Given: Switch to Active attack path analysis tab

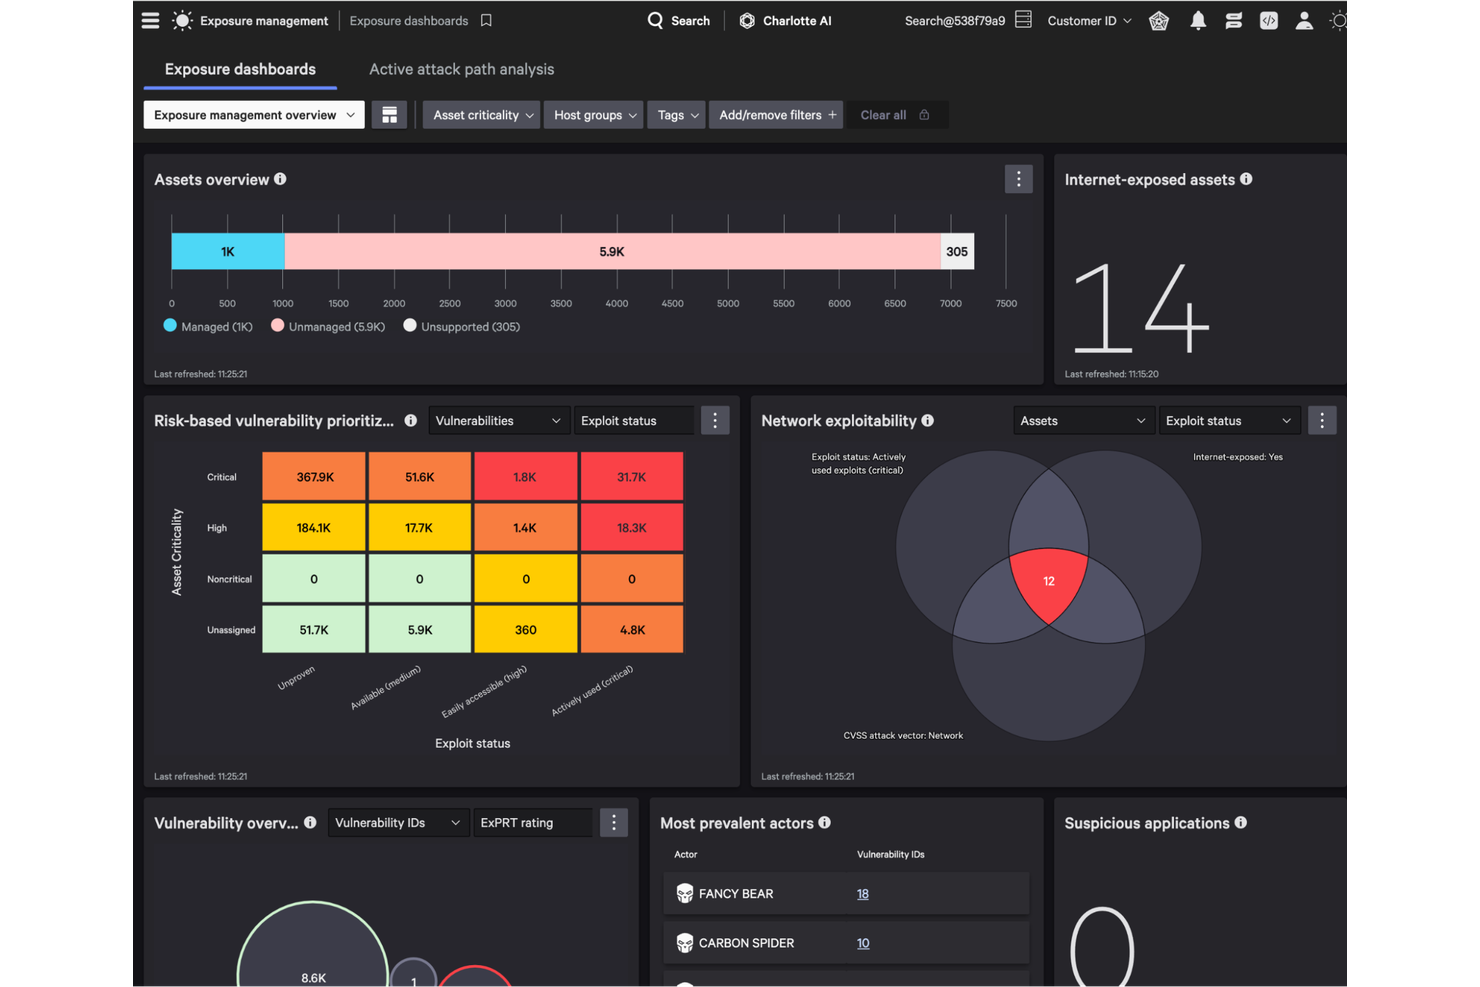Looking at the screenshot, I should tap(461, 69).
